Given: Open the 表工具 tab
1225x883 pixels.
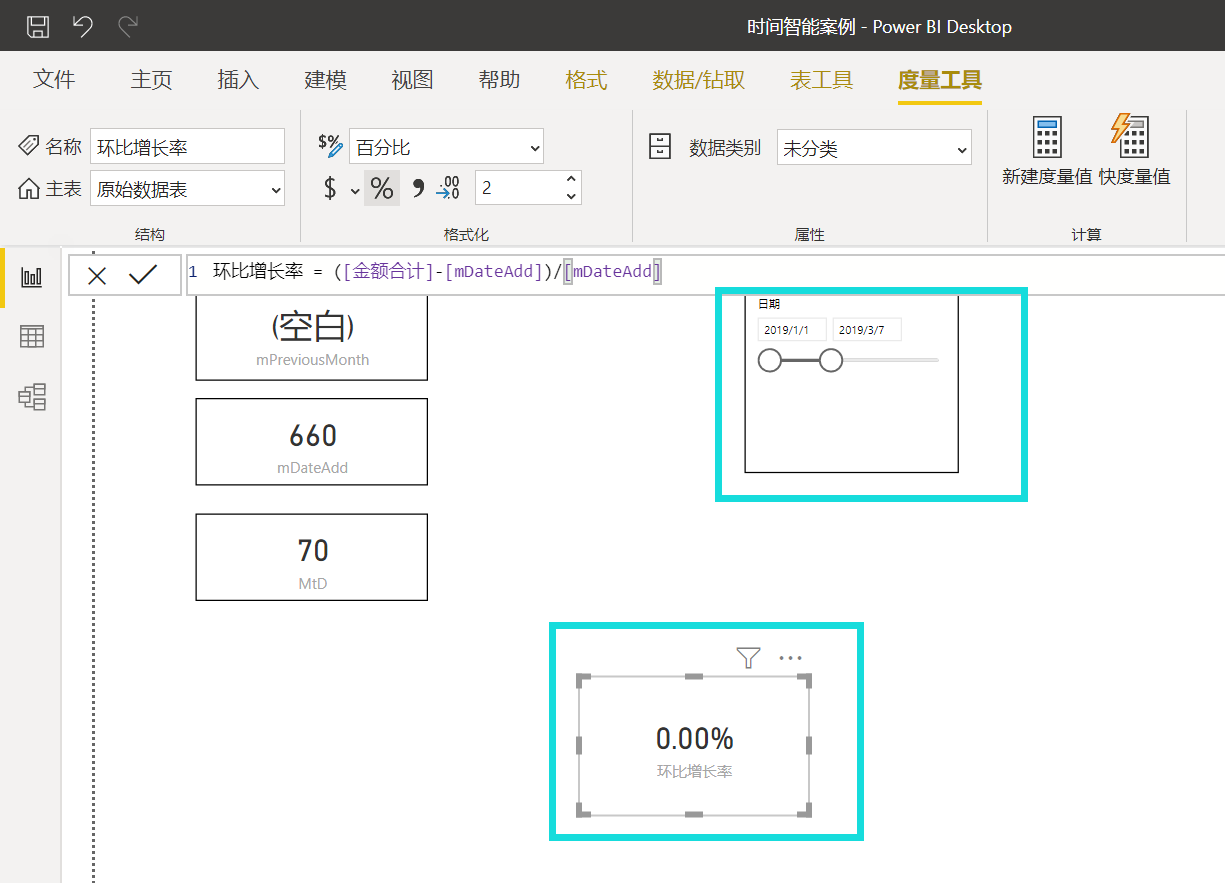Looking at the screenshot, I should tap(821, 80).
